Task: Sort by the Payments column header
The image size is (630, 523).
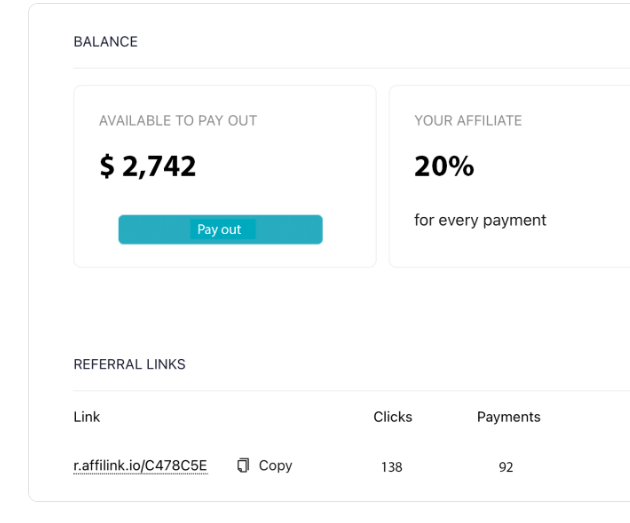Action: pyautogui.click(x=508, y=417)
